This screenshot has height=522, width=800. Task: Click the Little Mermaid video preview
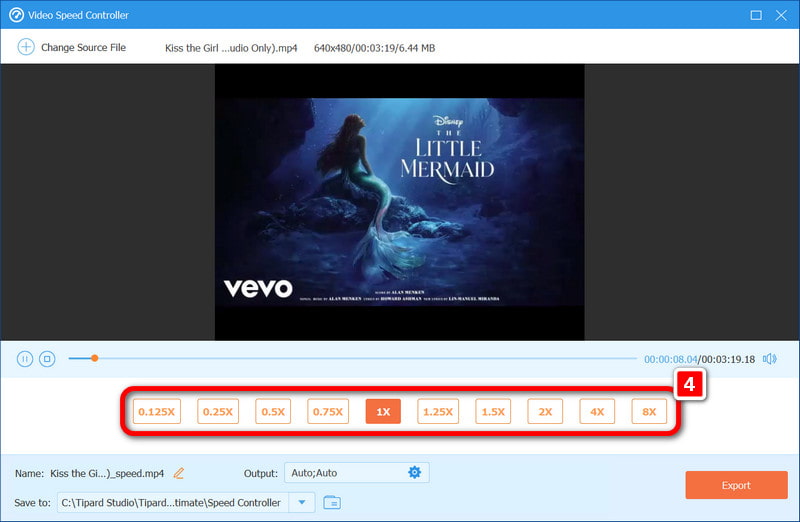(399, 202)
